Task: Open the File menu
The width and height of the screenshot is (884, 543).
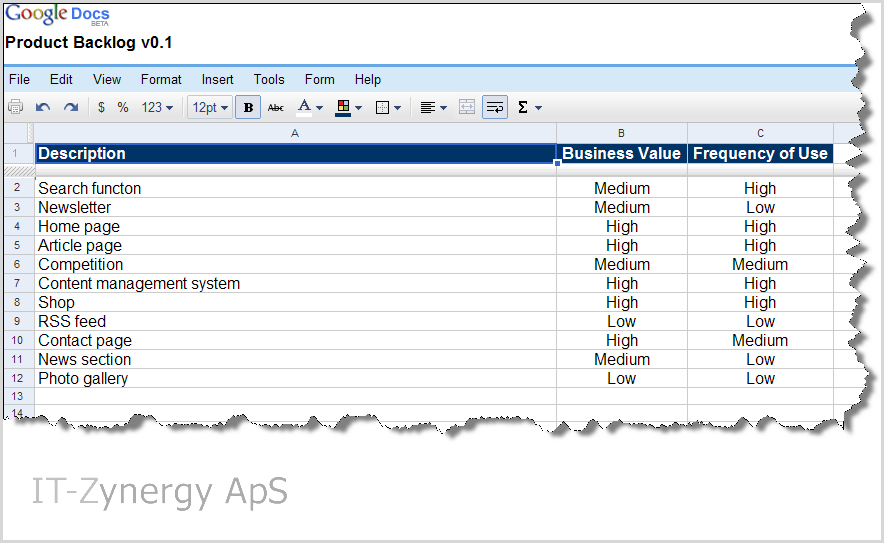Action: [19, 80]
